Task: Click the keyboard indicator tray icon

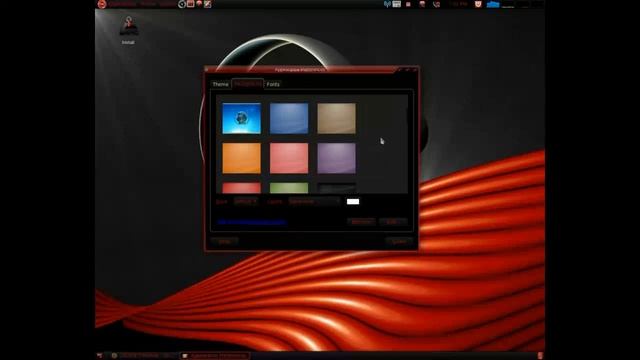Action: [396, 4]
